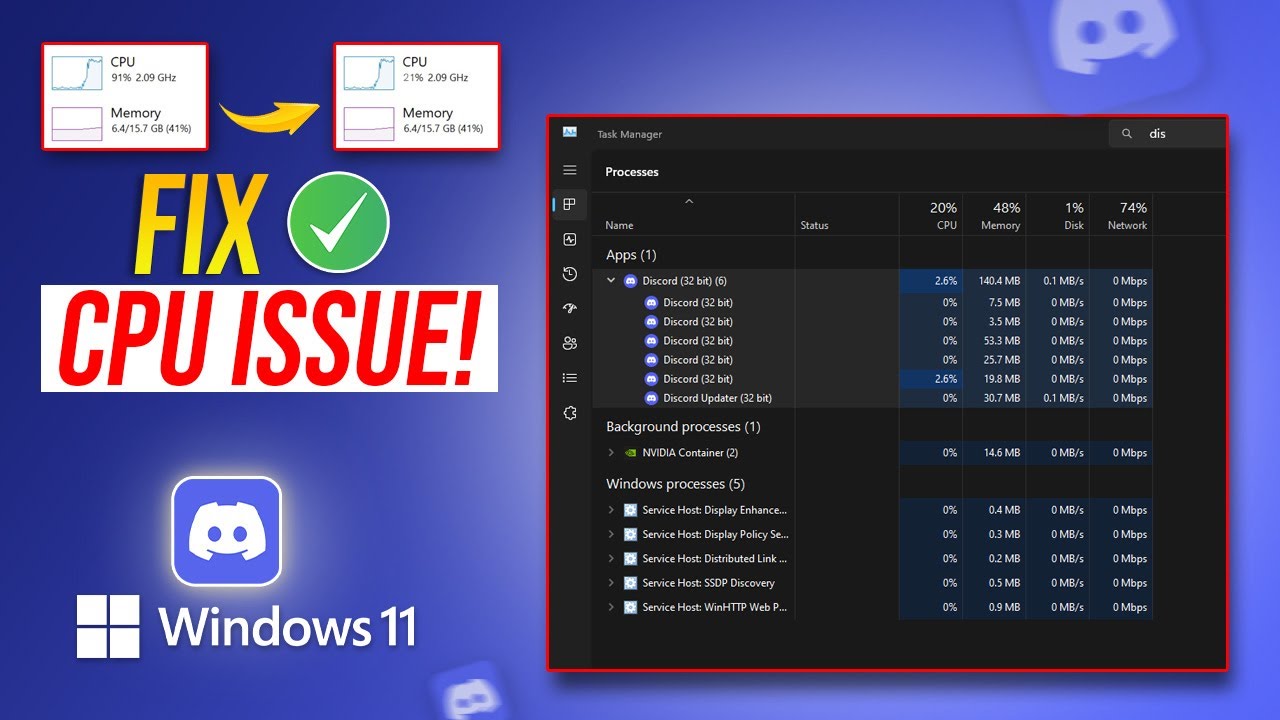Click the 'Apps (1)' group heading
The height and width of the screenshot is (720, 1280).
tap(631, 255)
